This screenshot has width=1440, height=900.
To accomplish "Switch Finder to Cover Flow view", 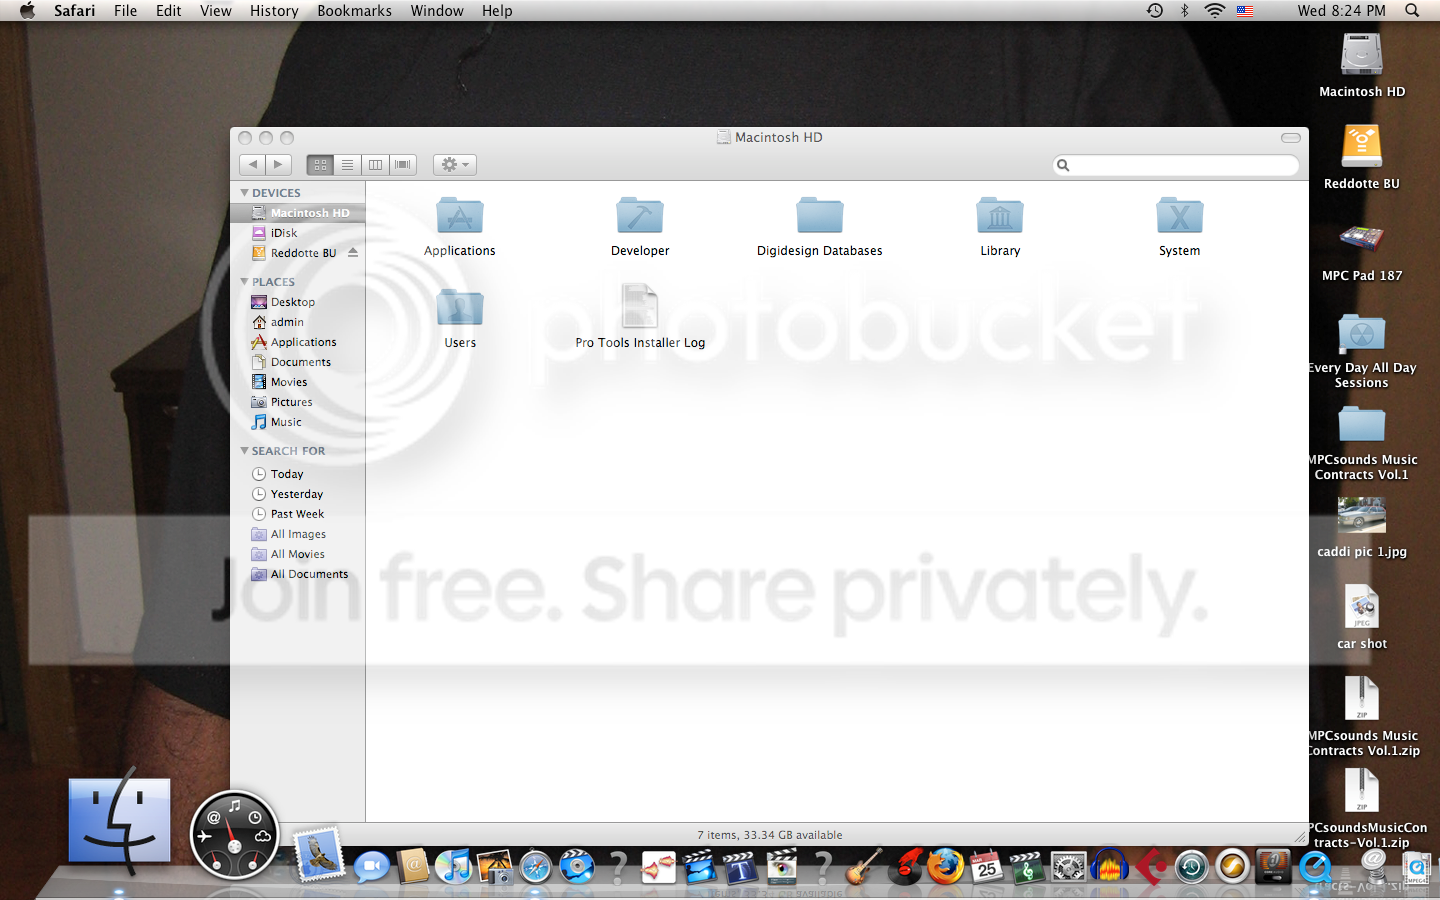I will [x=403, y=165].
